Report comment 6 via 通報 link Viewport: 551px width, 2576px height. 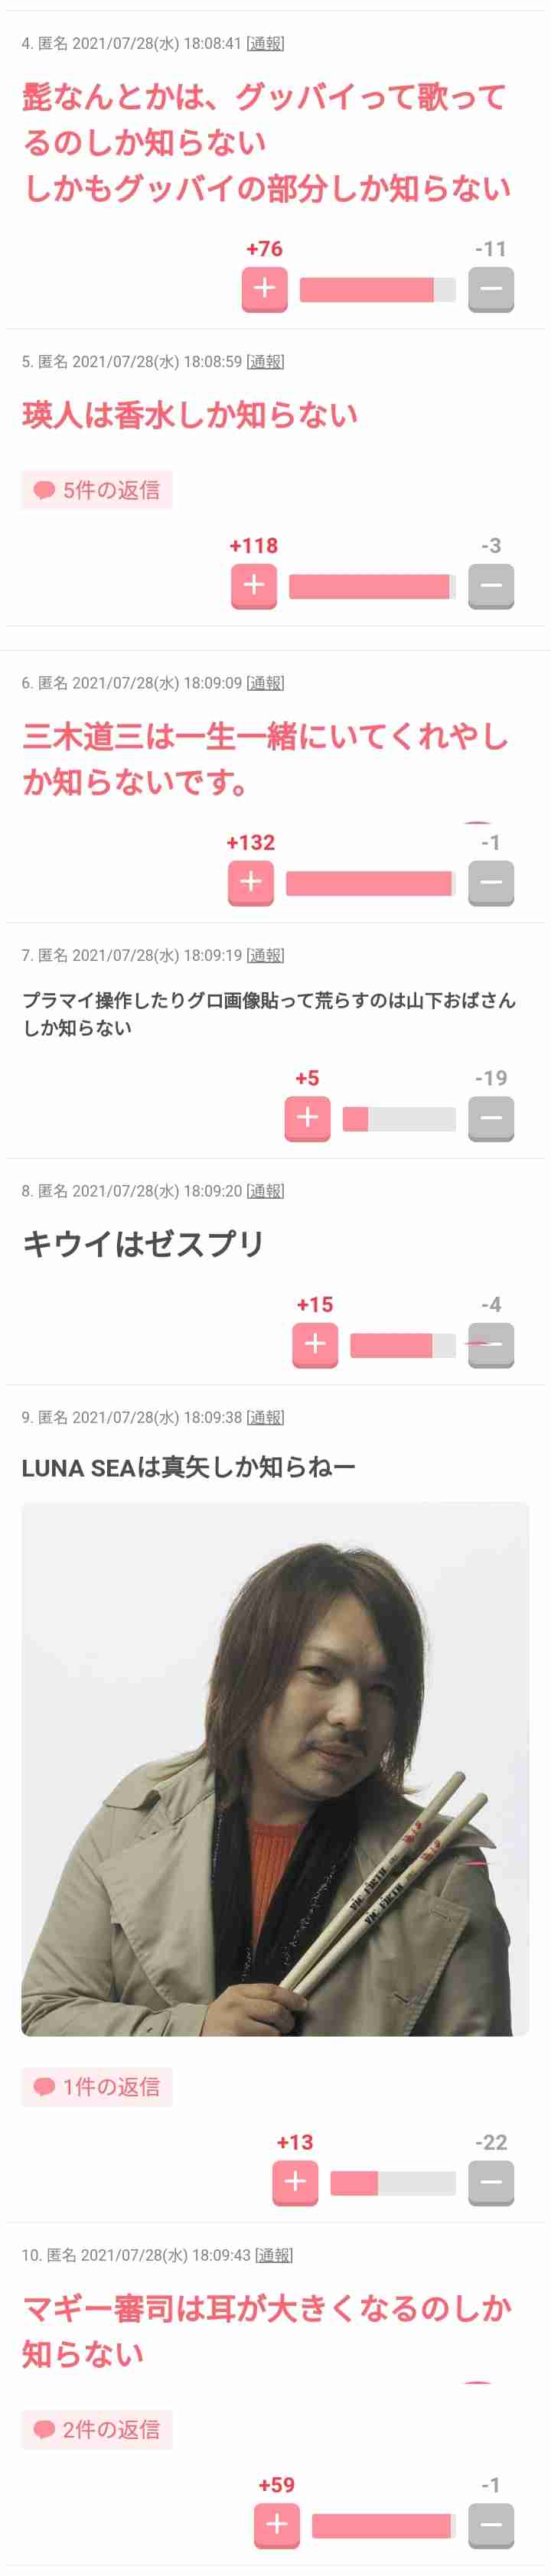click(265, 683)
